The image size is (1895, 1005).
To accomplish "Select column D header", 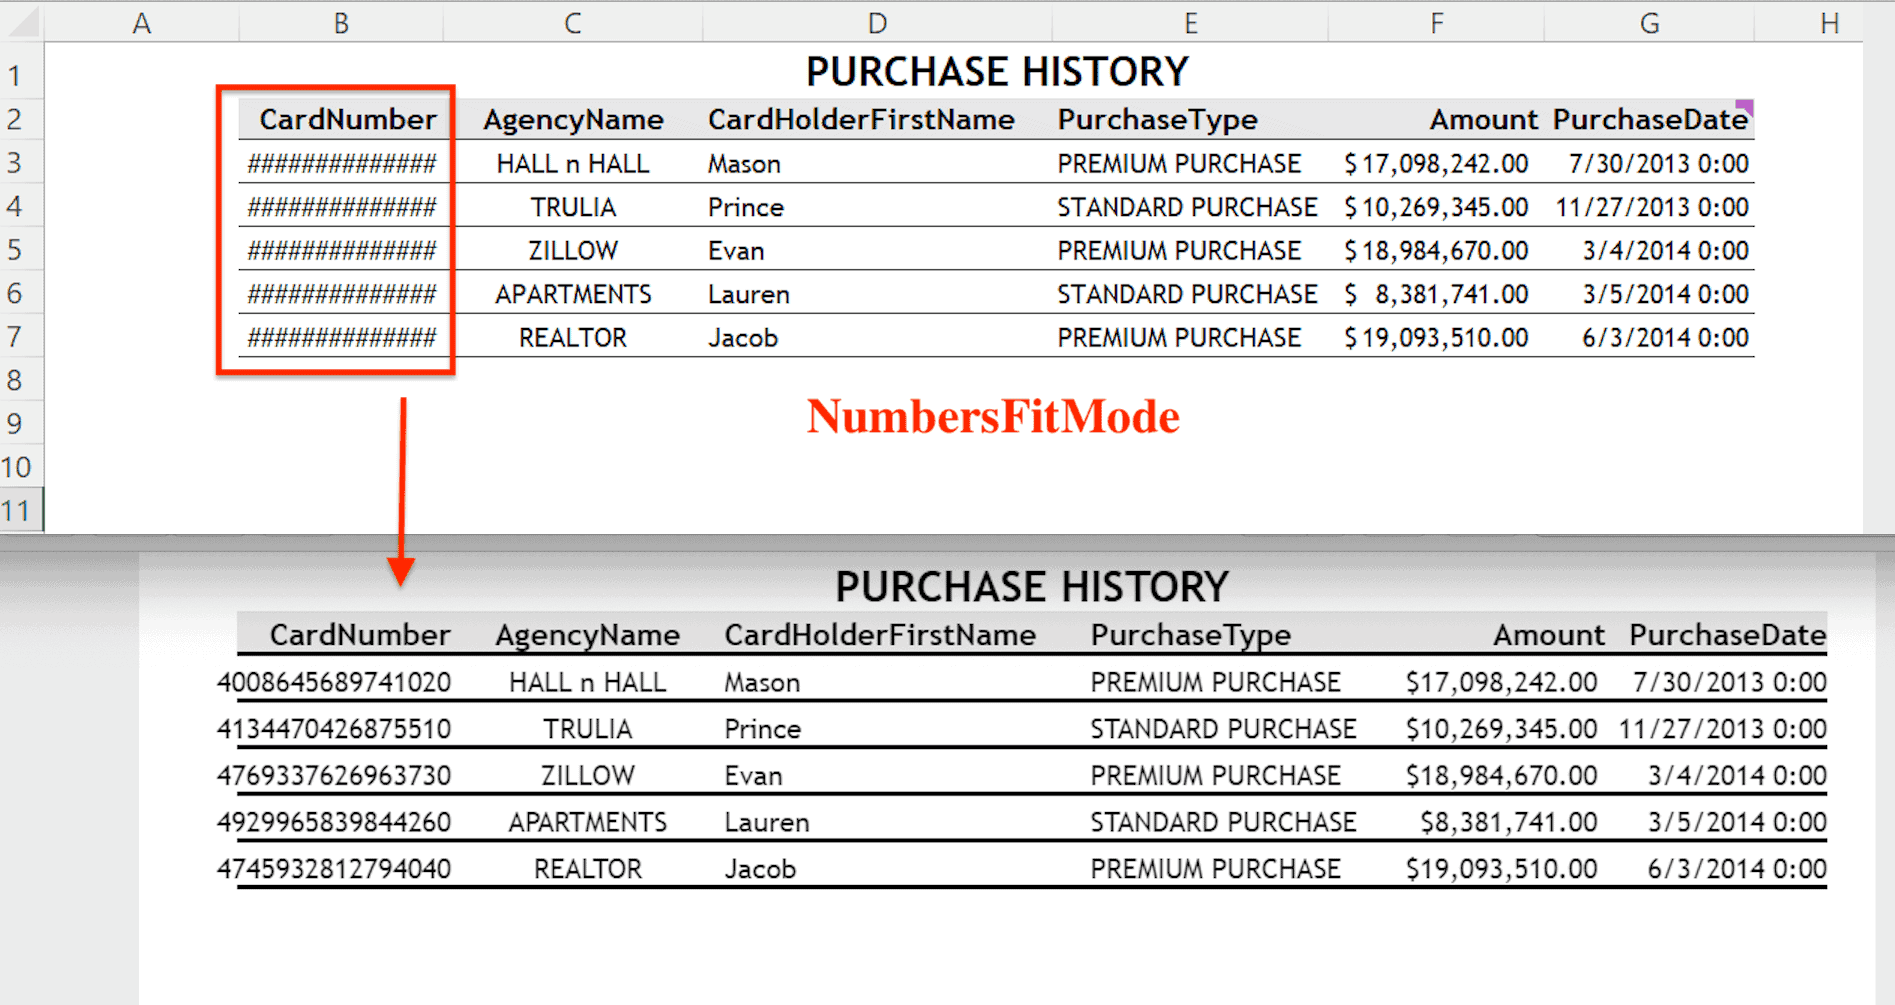I will tap(877, 23).
